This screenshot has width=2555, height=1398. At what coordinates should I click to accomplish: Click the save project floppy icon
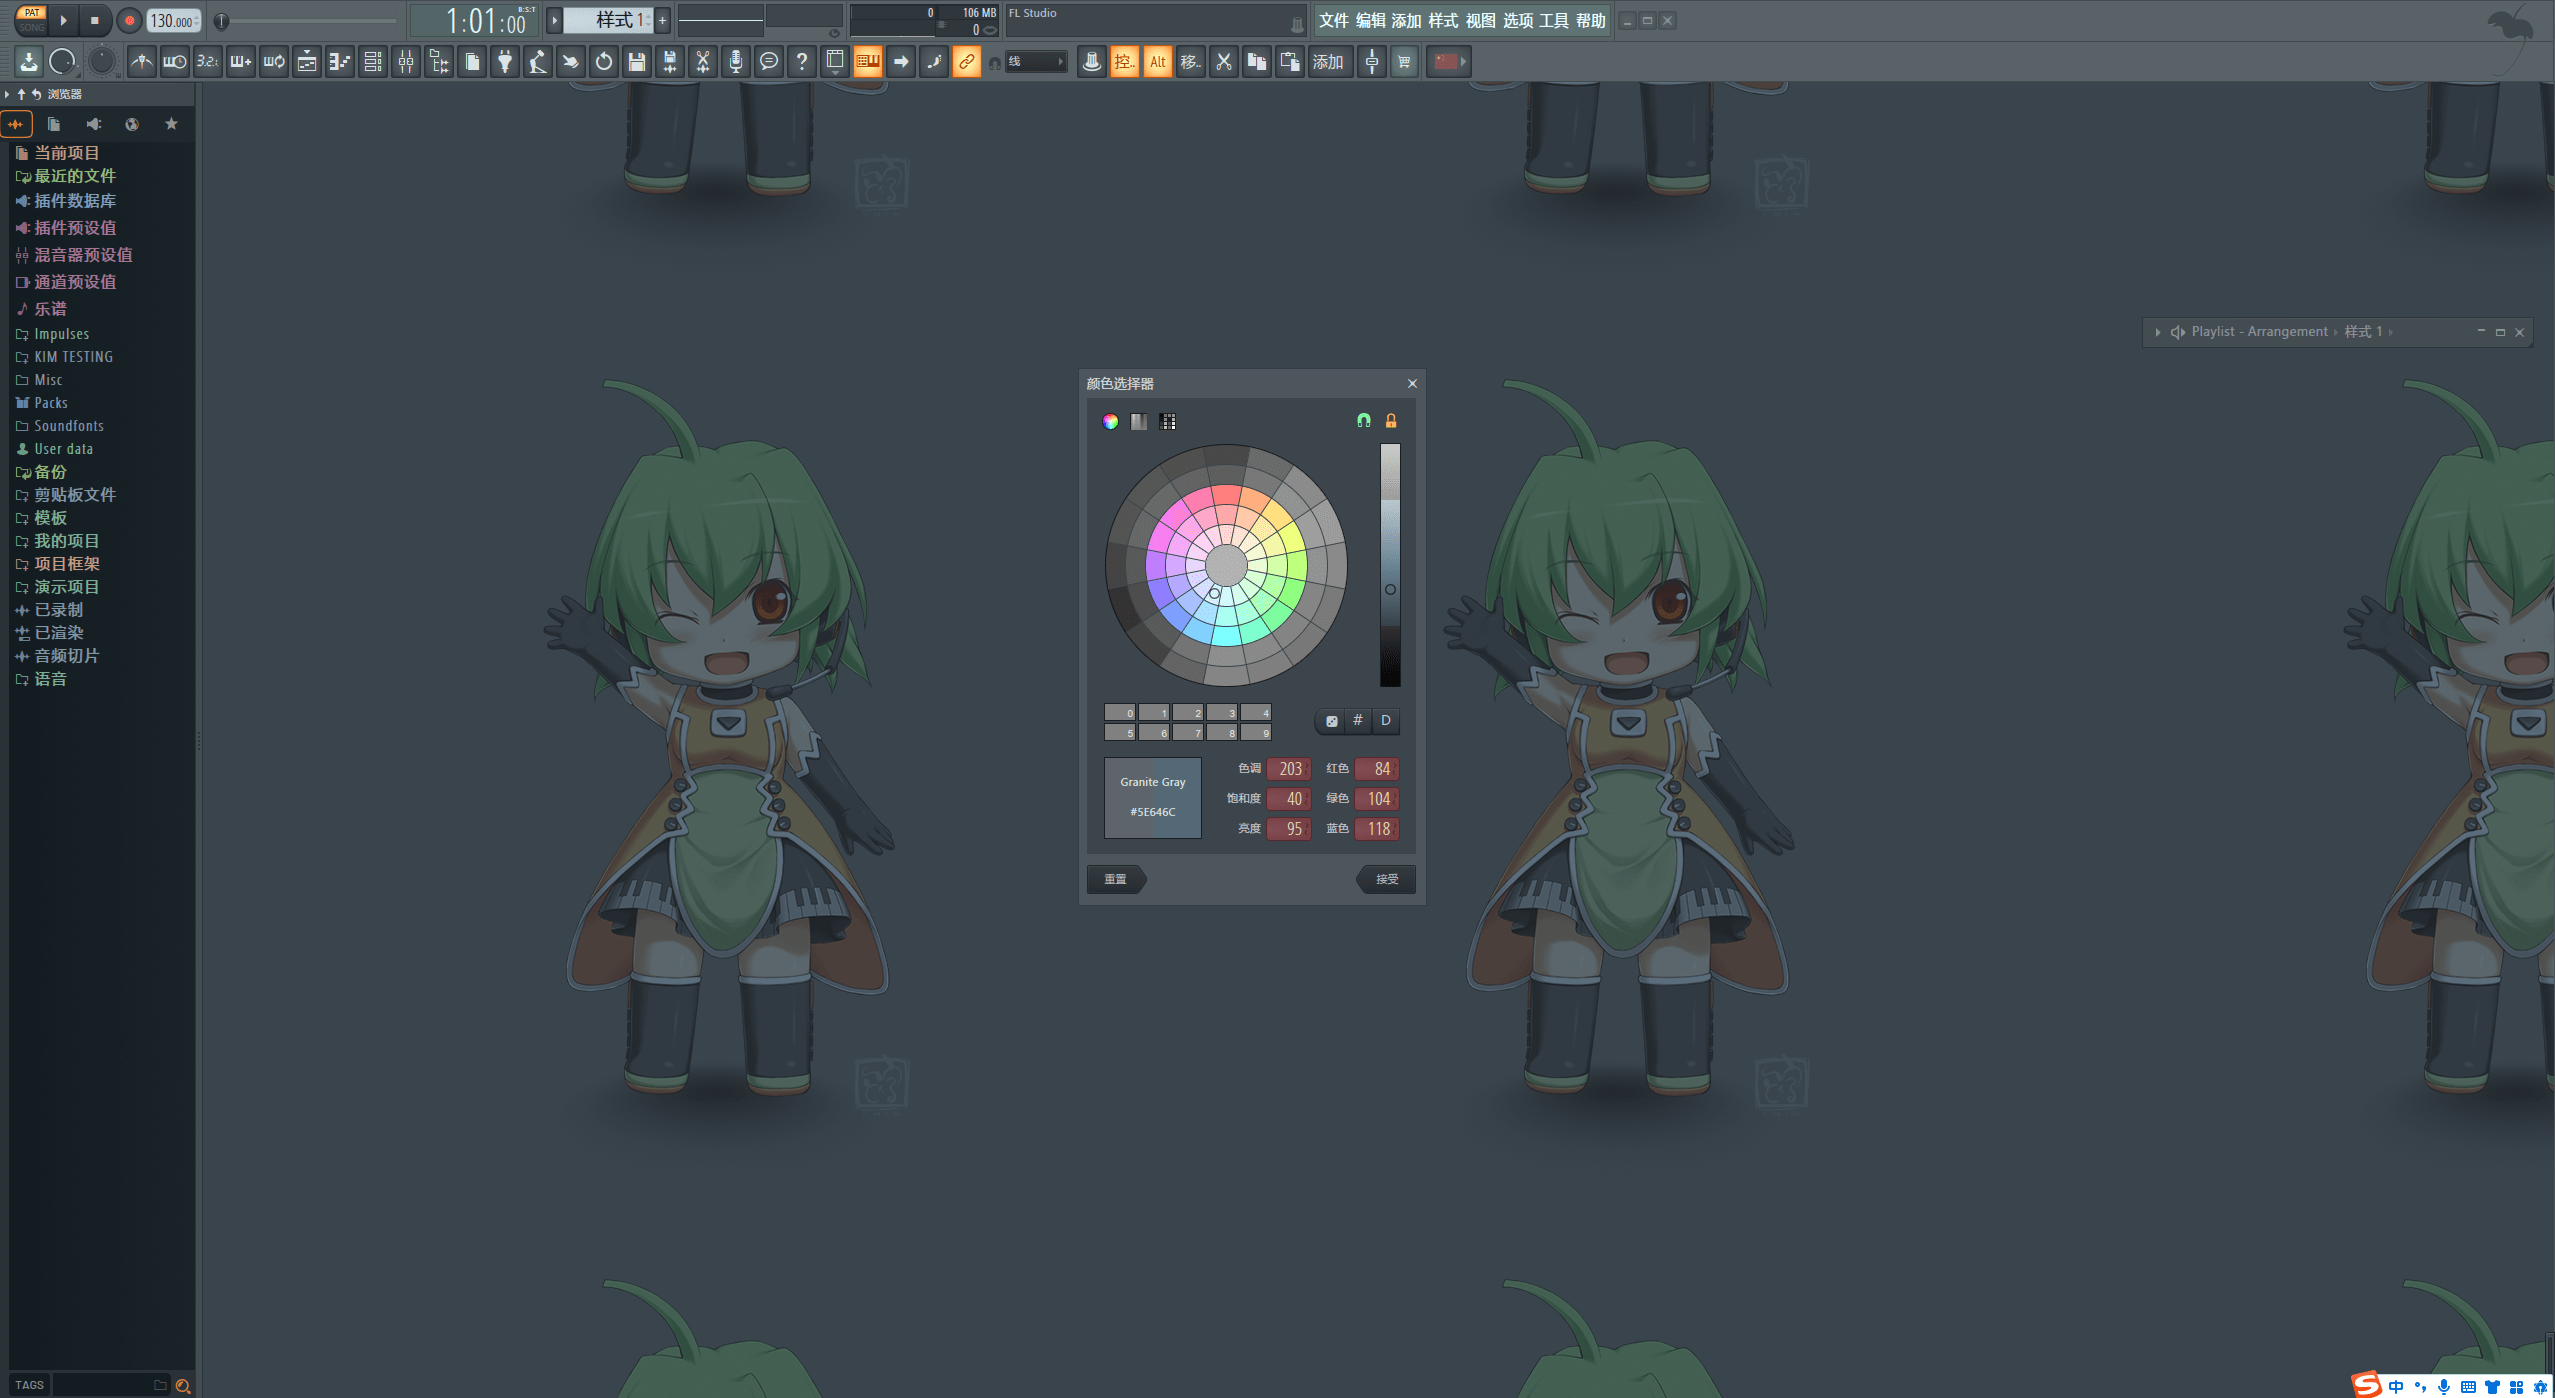point(637,62)
